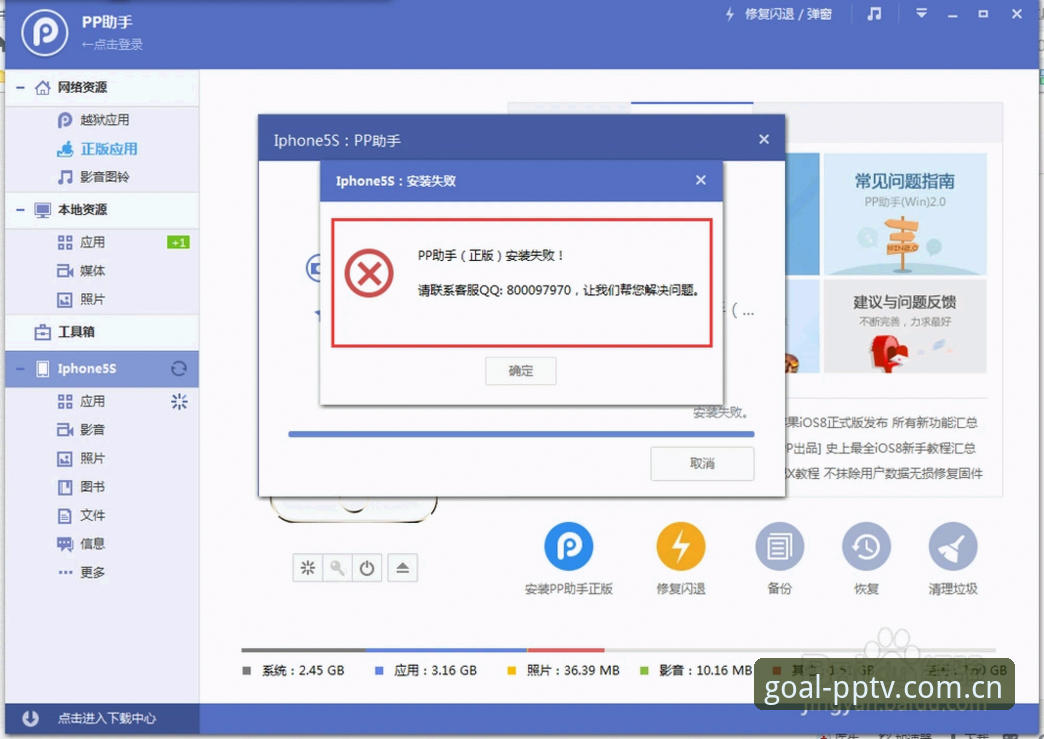Open Iphone5S 图书 item

pyautogui.click(x=81, y=487)
